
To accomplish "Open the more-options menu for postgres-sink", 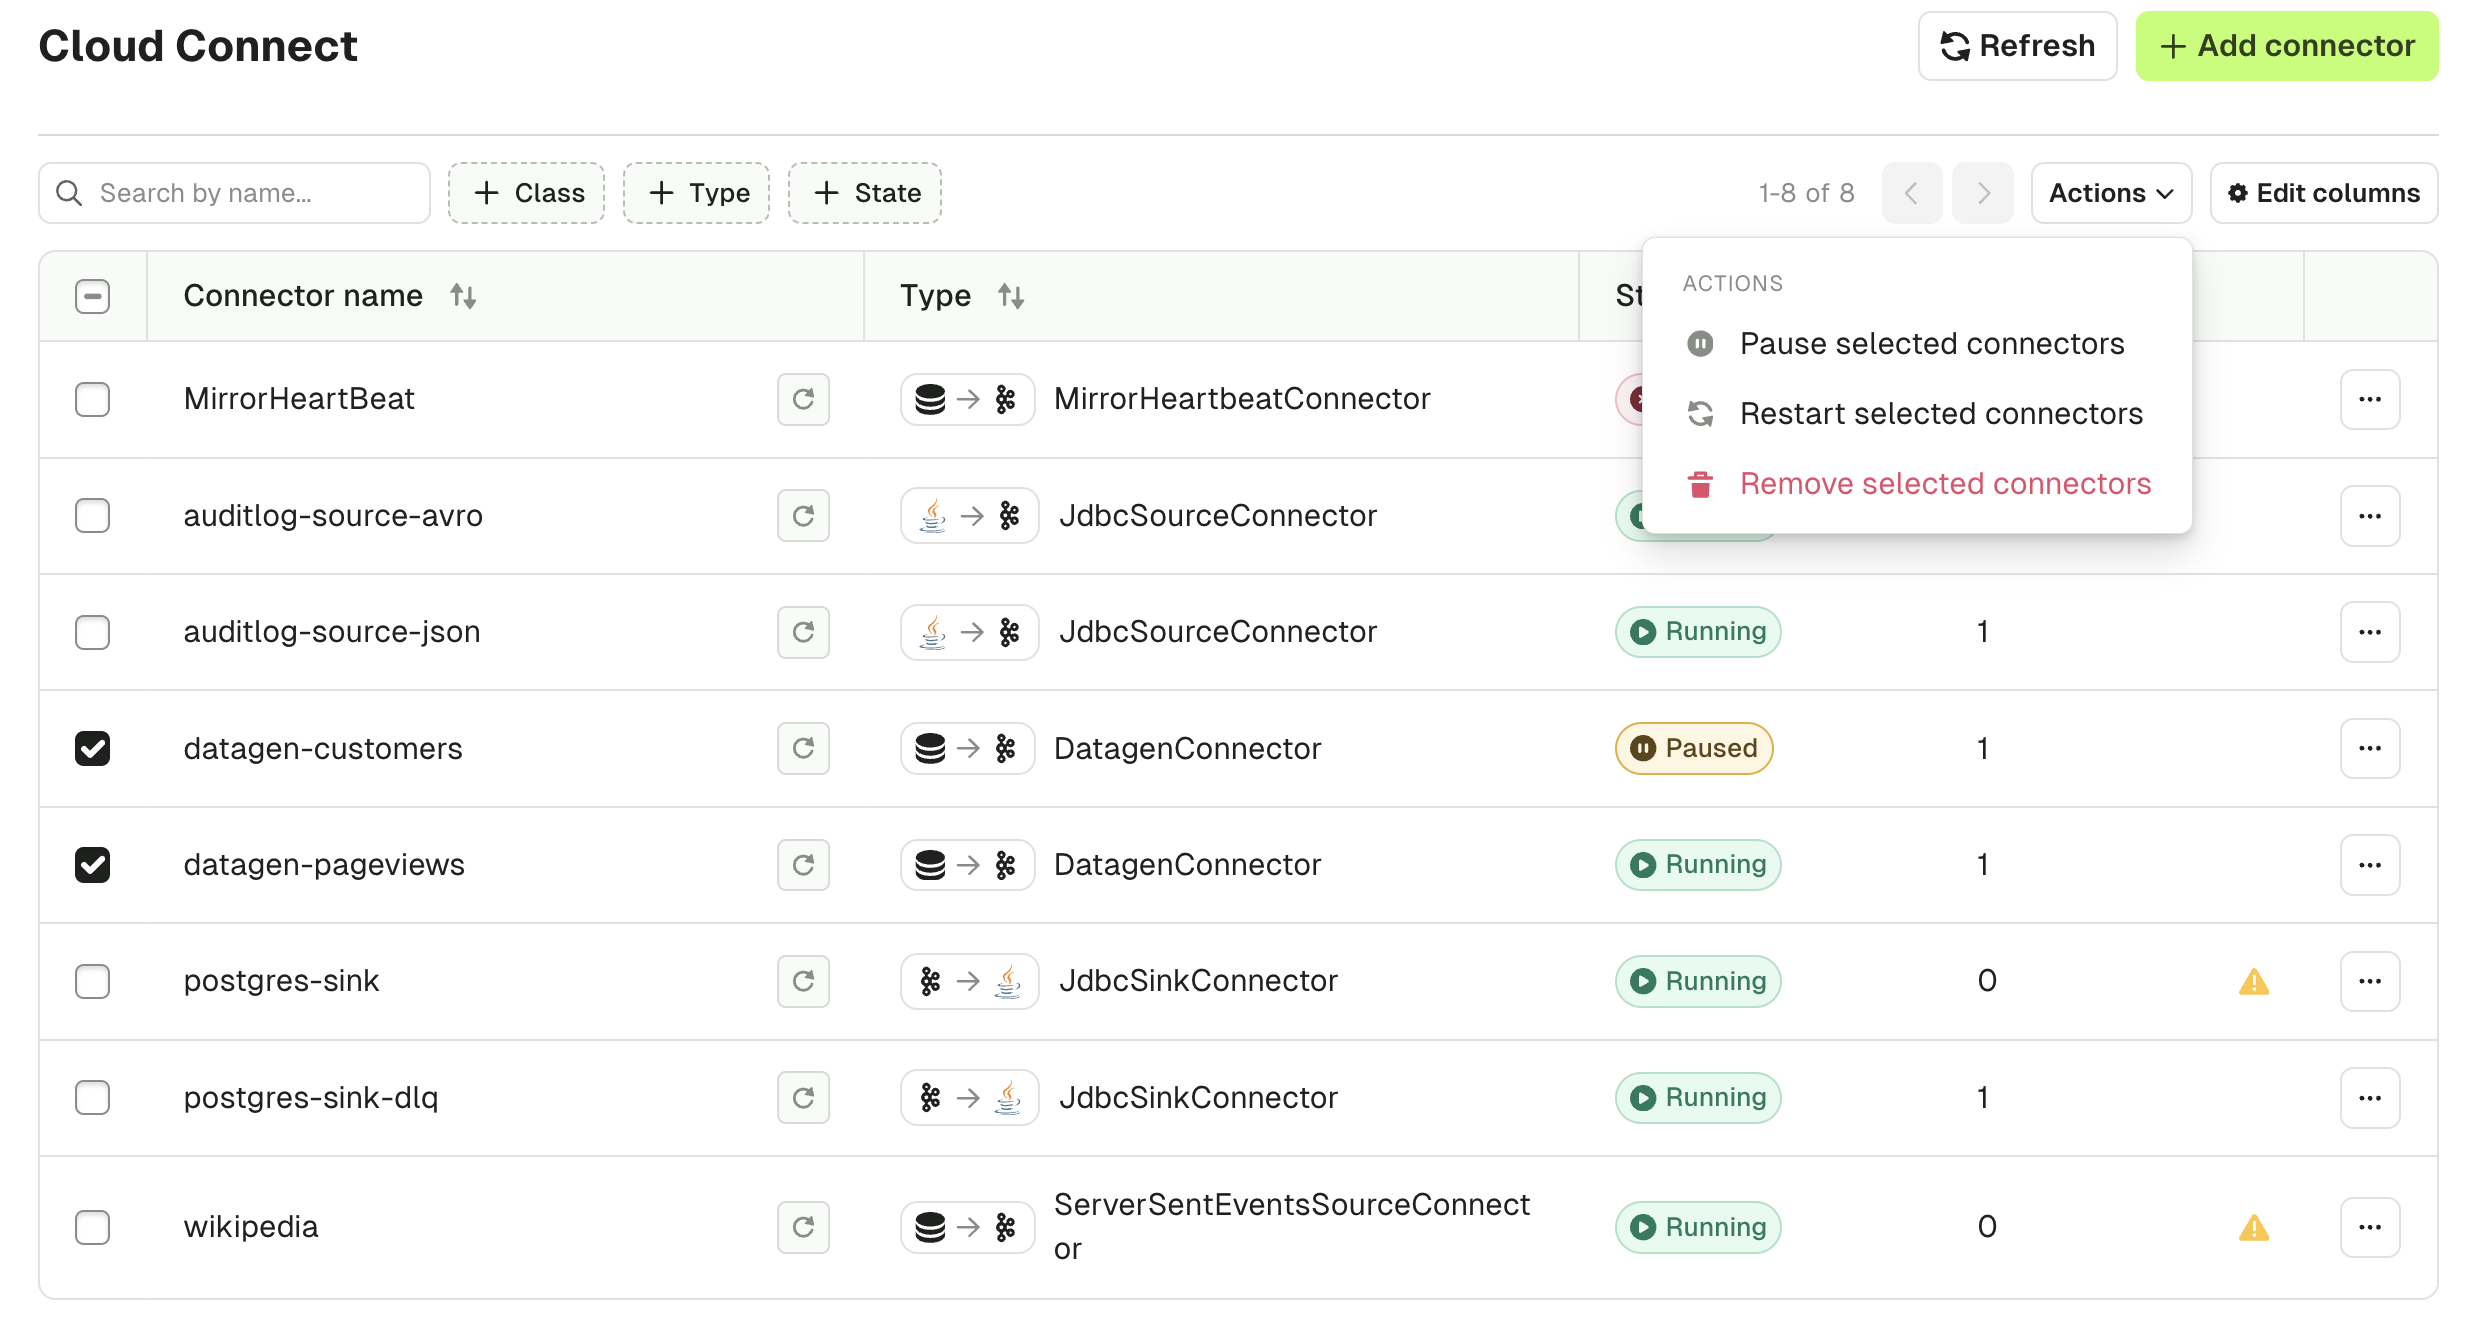I will pyautogui.click(x=2369, y=981).
